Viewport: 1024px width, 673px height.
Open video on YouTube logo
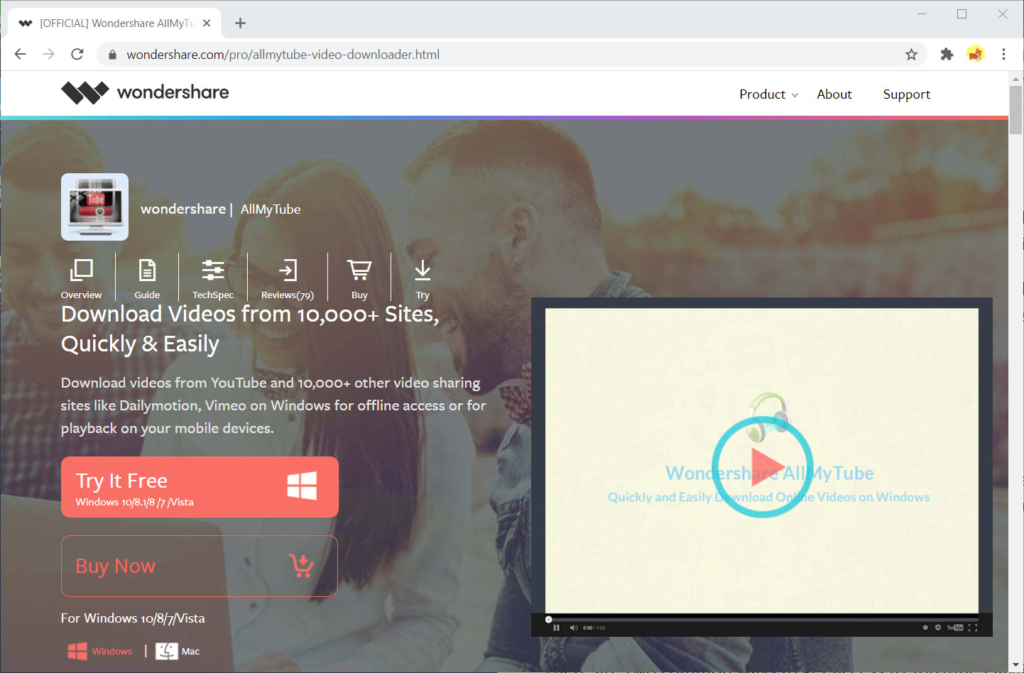pos(955,628)
